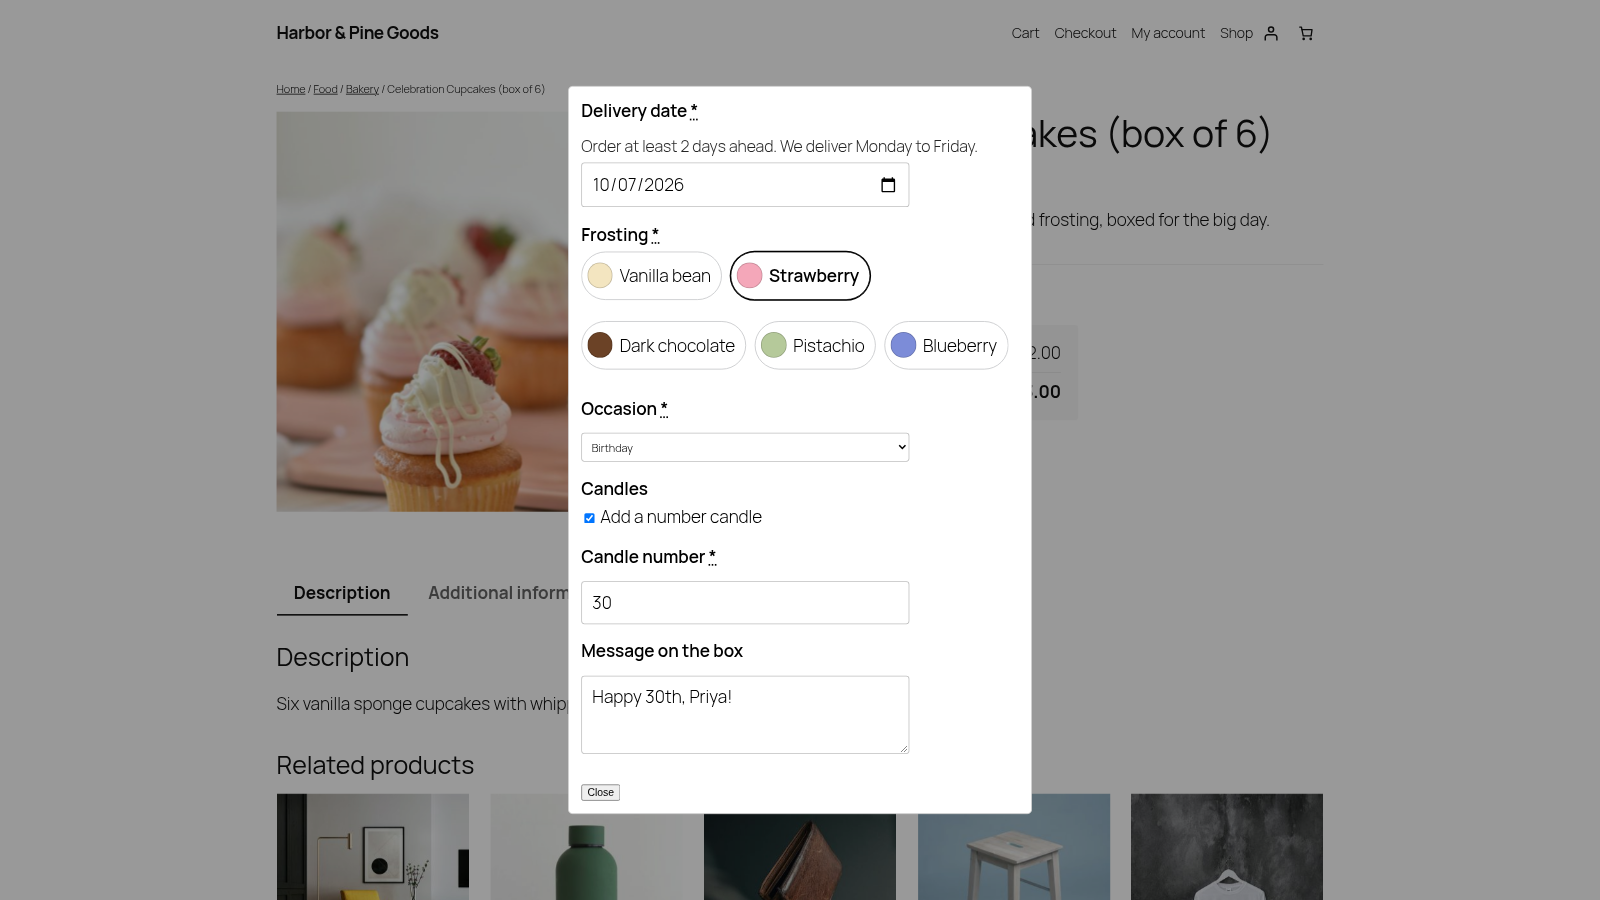The width and height of the screenshot is (1600, 900).
Task: Follow the Food breadcrumb link
Action: point(325,89)
